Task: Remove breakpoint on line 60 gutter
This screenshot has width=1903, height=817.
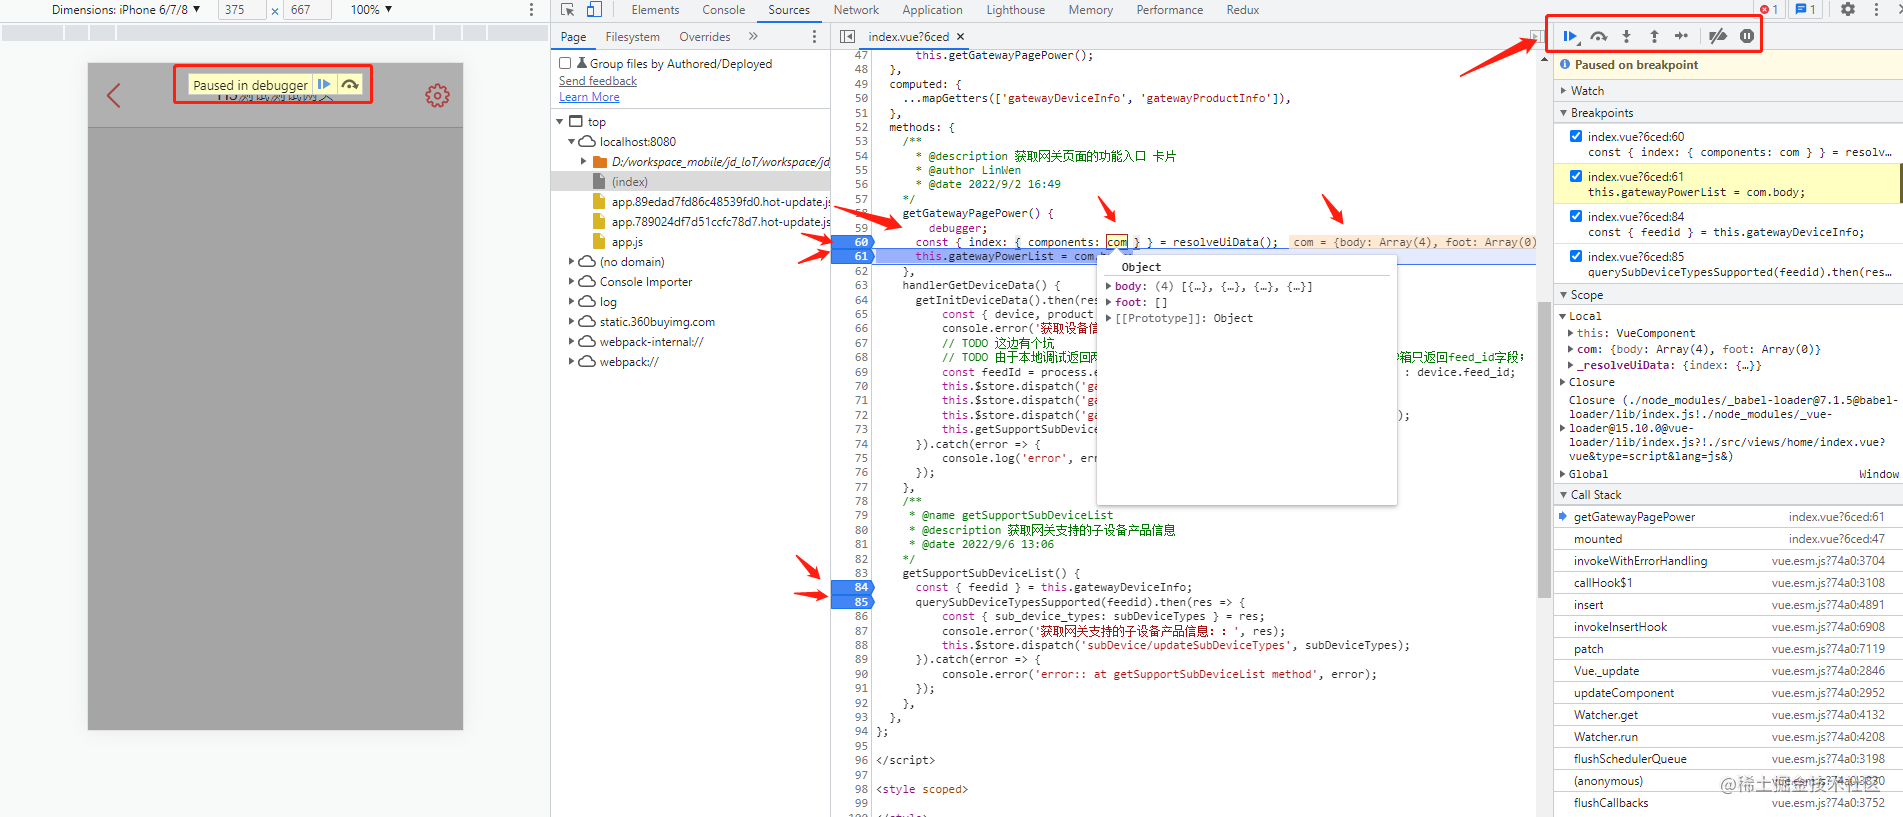Action: [x=853, y=242]
